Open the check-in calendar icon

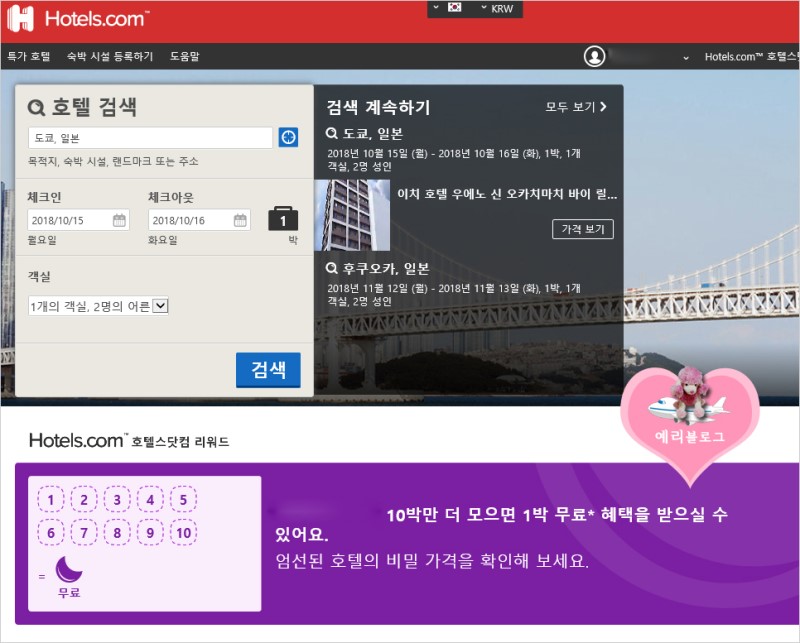[119, 220]
